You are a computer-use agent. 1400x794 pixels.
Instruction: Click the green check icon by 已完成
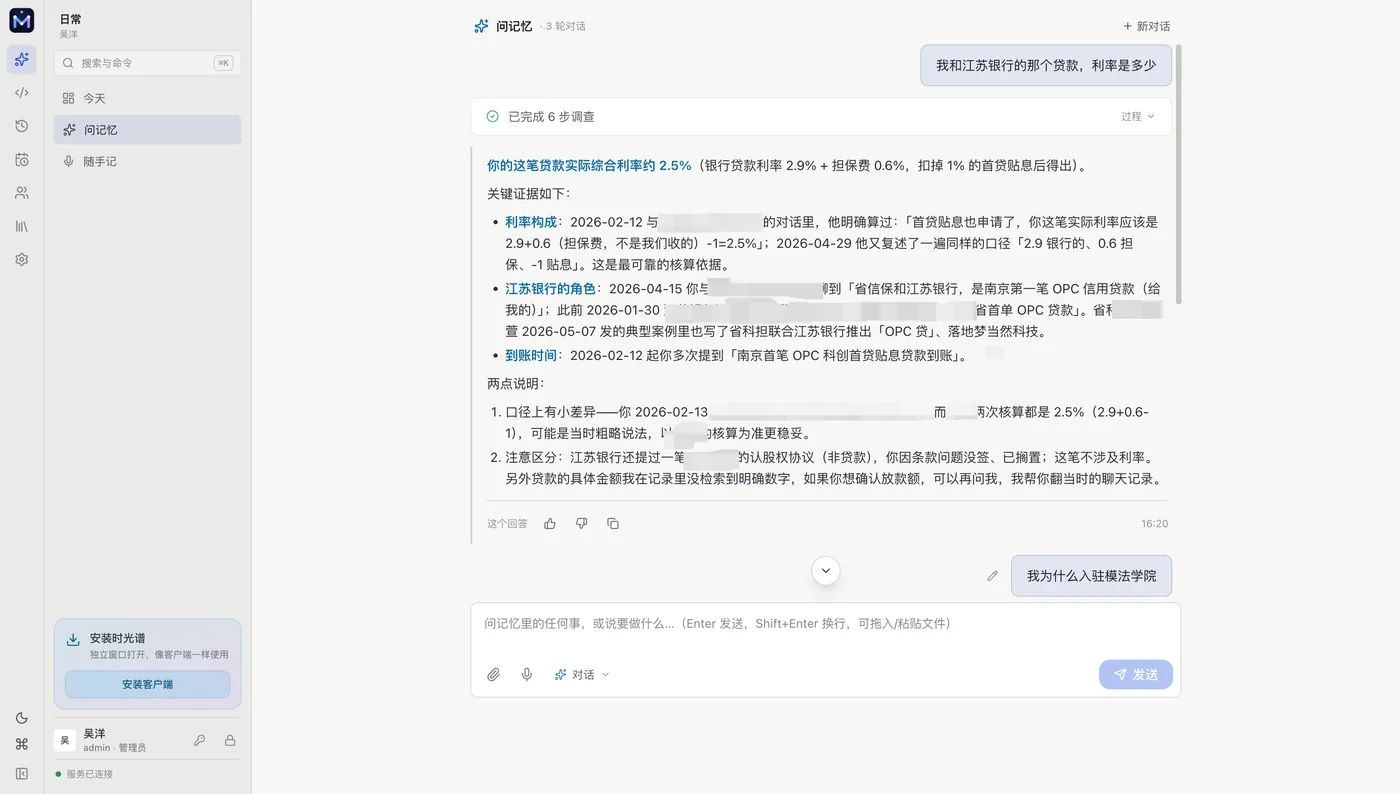pyautogui.click(x=492, y=117)
